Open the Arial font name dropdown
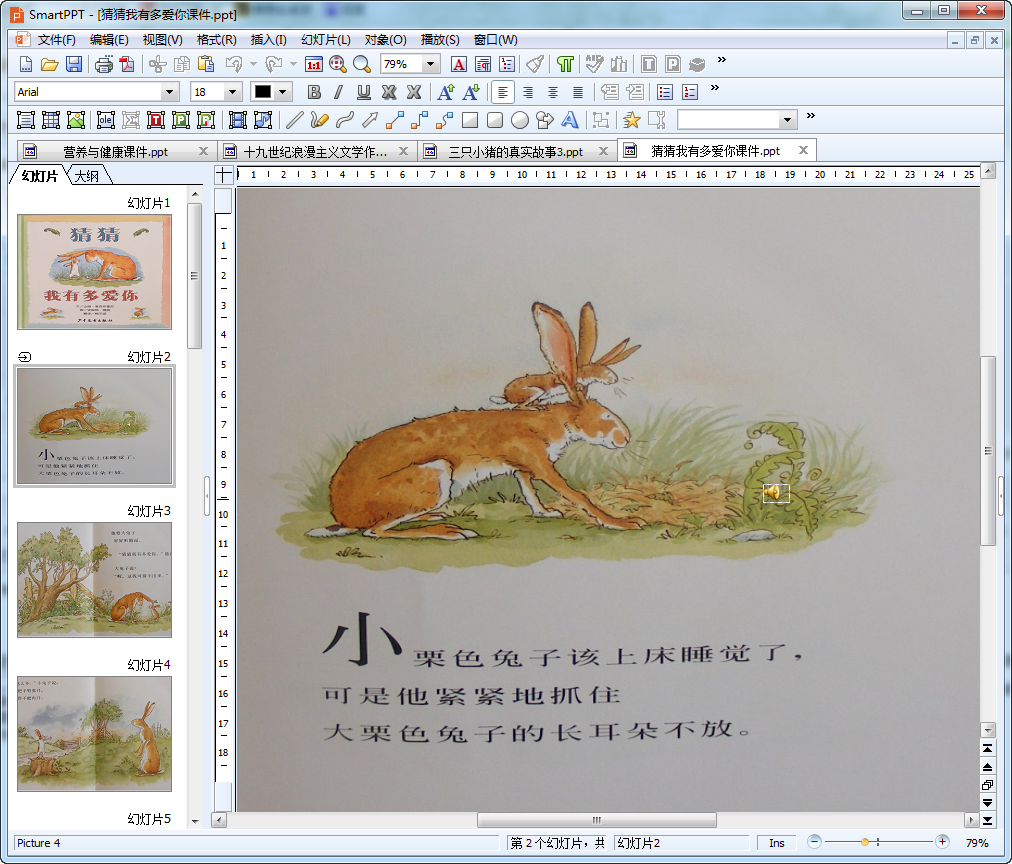Screen dimensions: 1012x864 tap(169, 92)
